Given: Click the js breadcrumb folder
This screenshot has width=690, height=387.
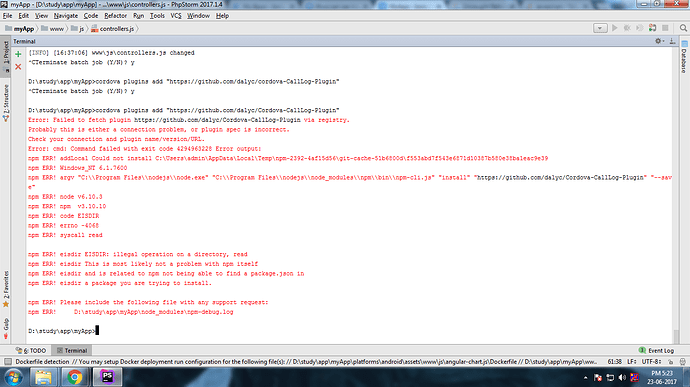Looking at the screenshot, I should [x=77, y=29].
